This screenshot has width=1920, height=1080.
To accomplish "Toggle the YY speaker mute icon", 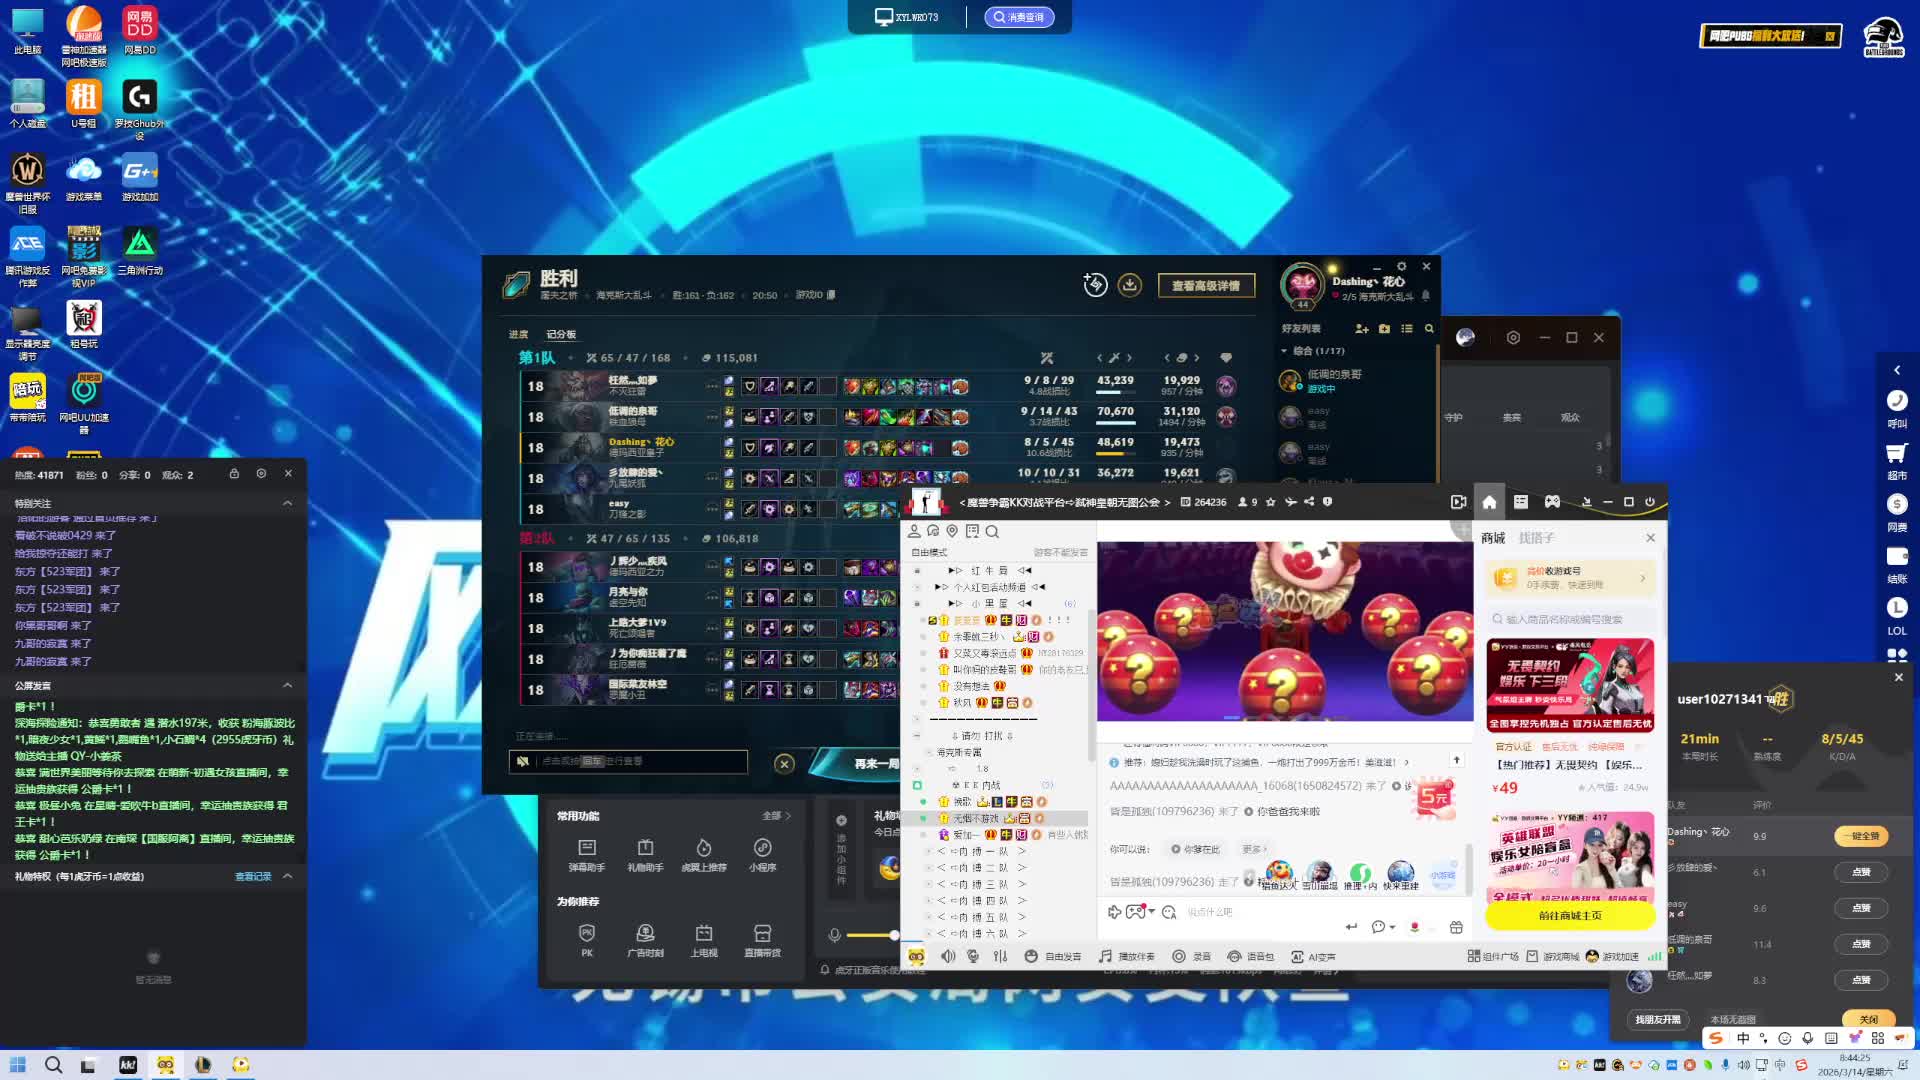I will (948, 957).
